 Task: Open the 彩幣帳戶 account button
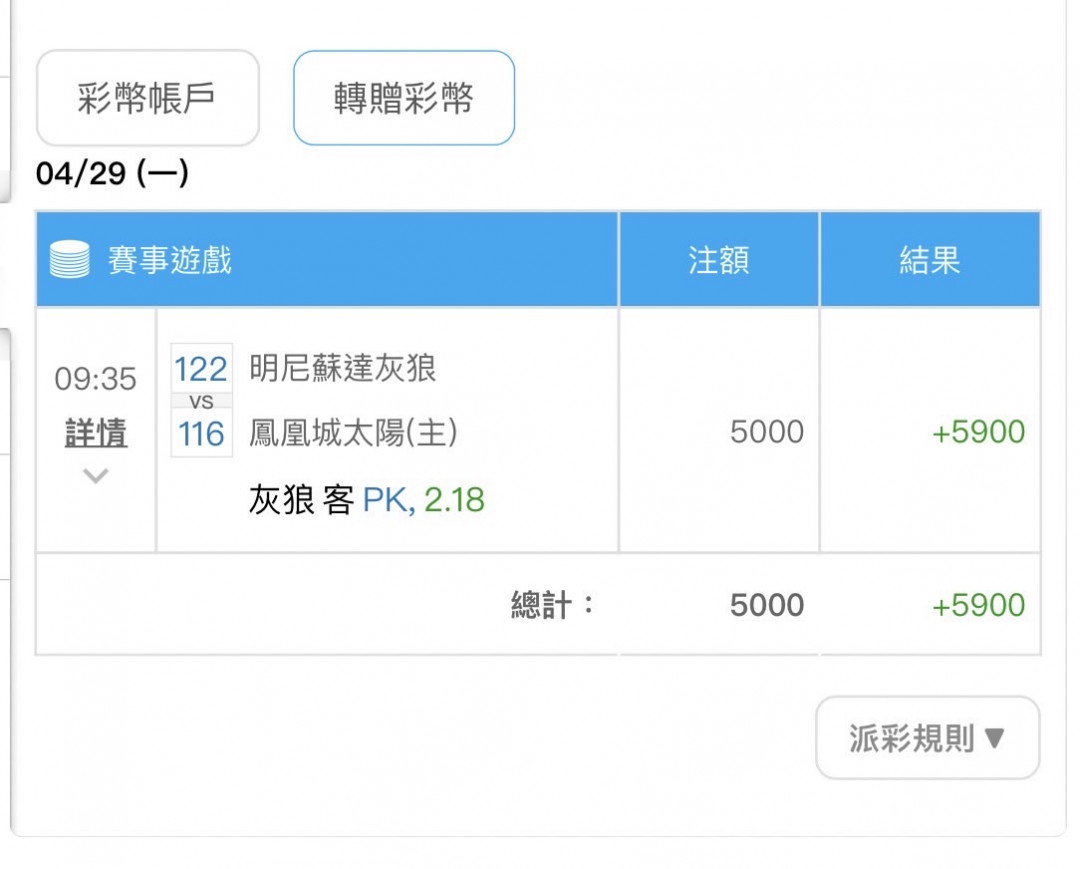tap(147, 99)
